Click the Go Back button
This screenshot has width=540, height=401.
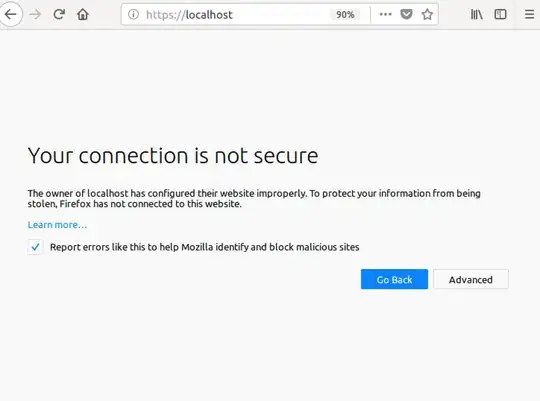click(394, 279)
